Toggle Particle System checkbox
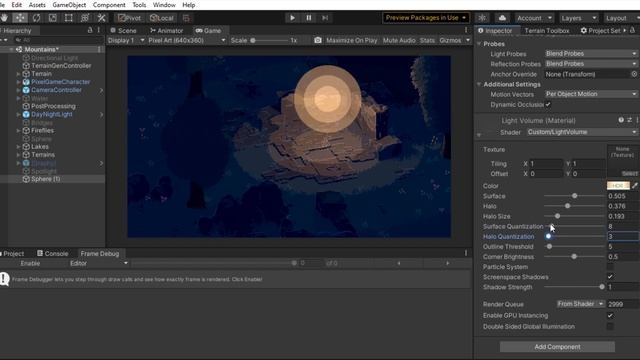Viewport: 640px width, 360px height. click(610, 267)
